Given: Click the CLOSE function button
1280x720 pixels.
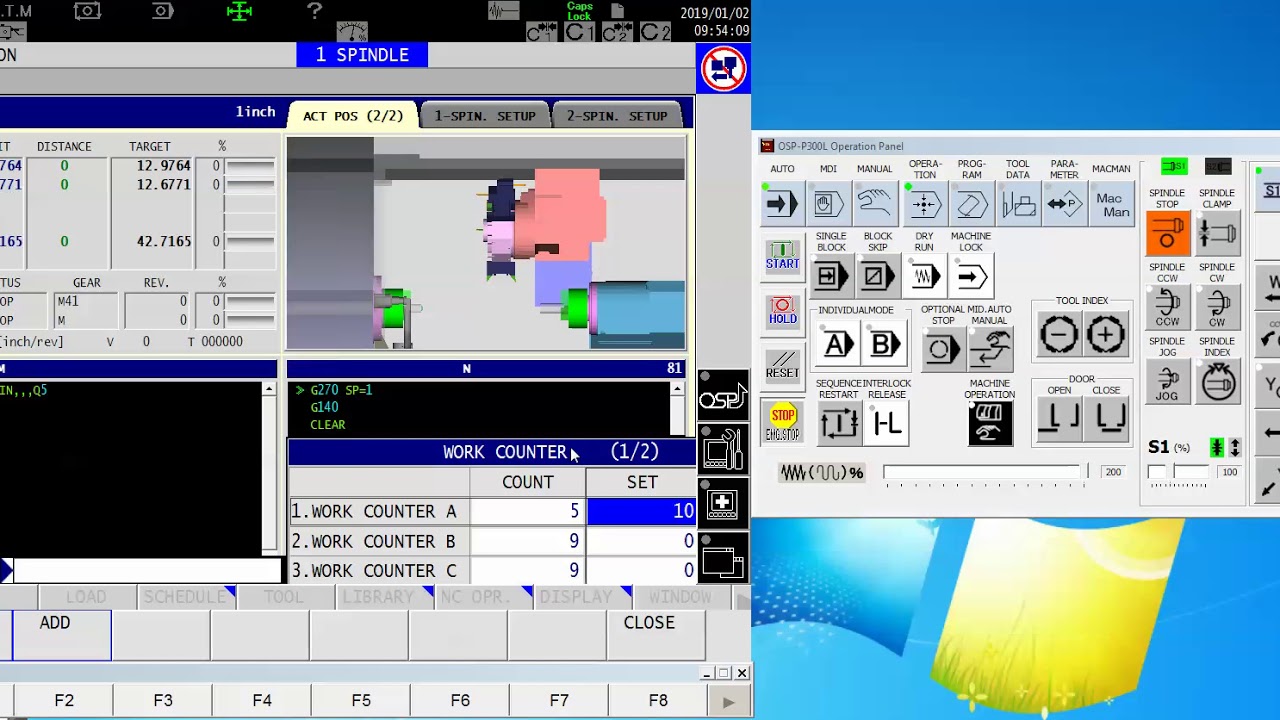Looking at the screenshot, I should click(655, 634).
